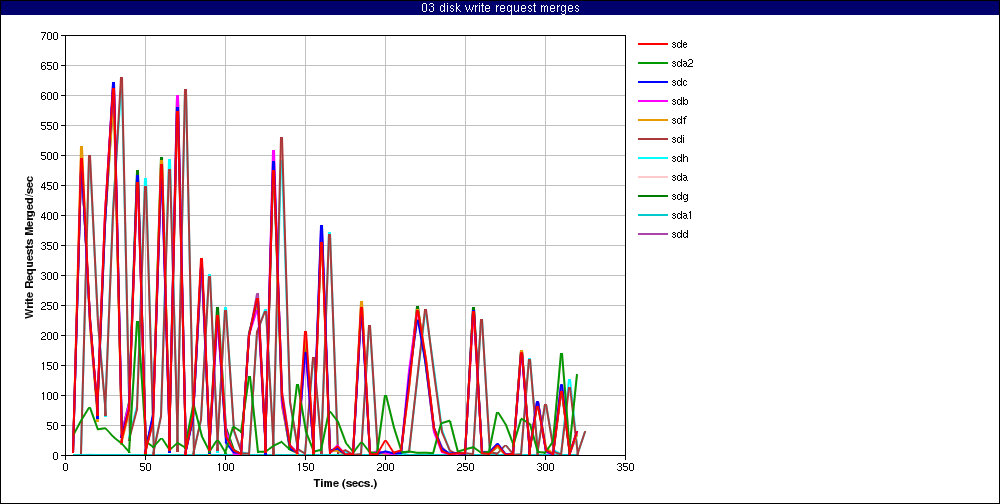Click the sda2 legend label
This screenshot has height=504, width=1000.
pyautogui.click(x=682, y=64)
